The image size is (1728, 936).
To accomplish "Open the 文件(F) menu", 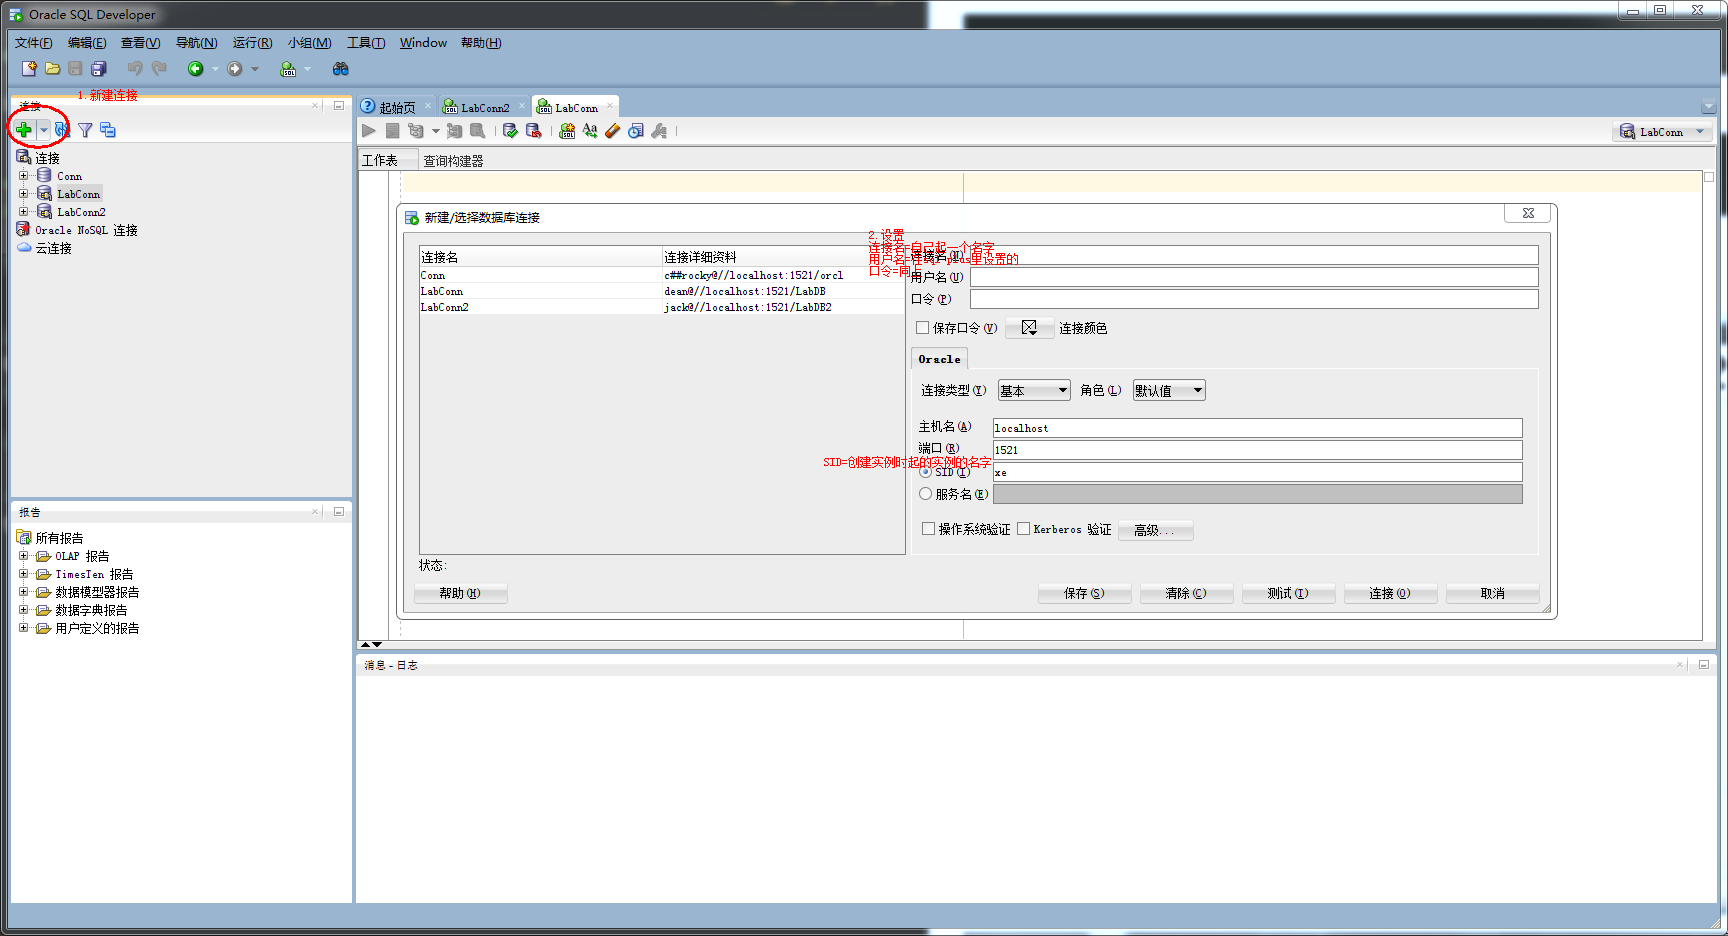I will (33, 43).
